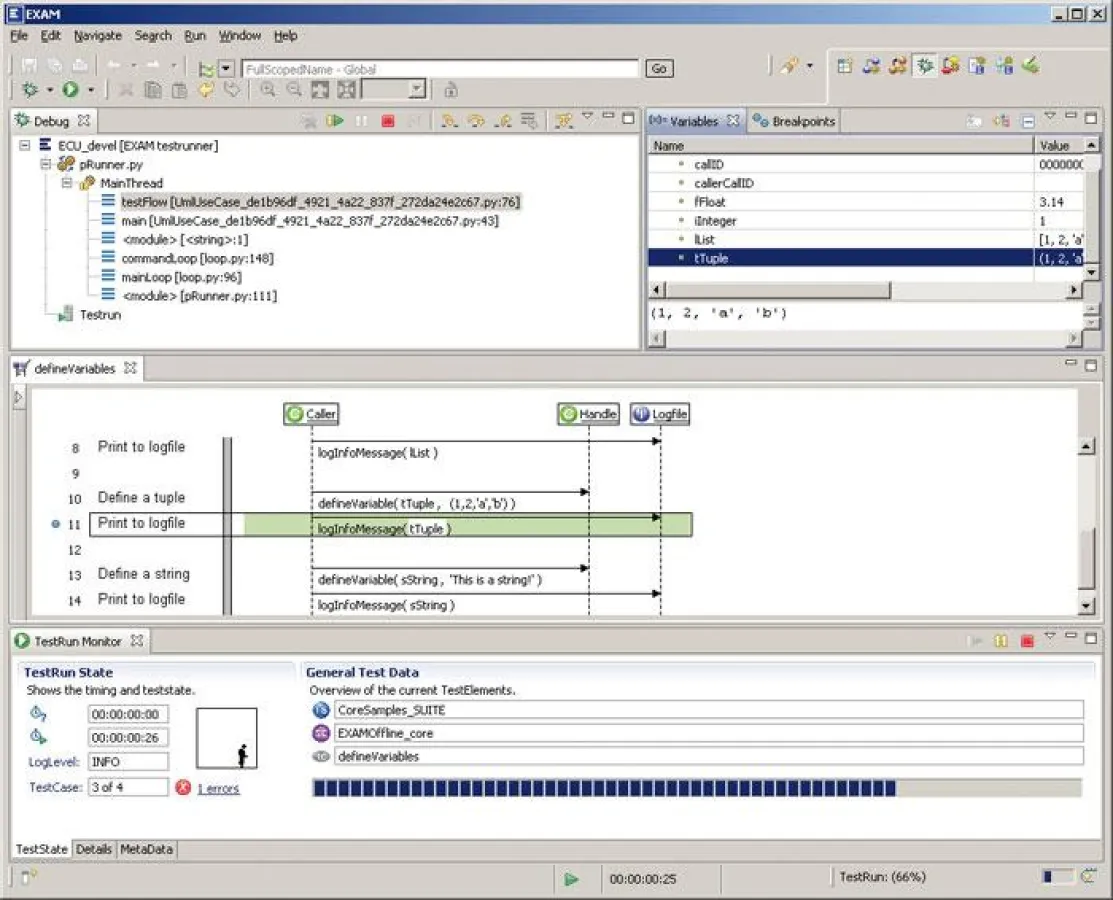The width and height of the screenshot is (1113, 900).
Task: Click the red error icon beside TestCase
Action: pyautogui.click(x=183, y=787)
